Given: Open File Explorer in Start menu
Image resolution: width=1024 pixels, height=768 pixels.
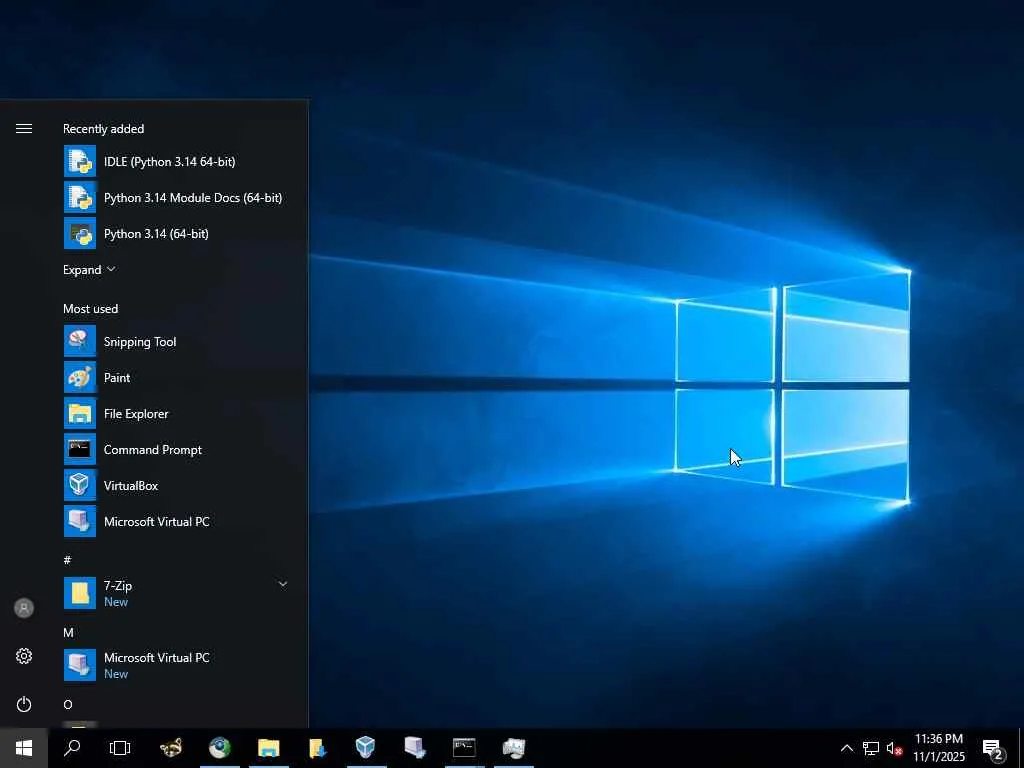Looking at the screenshot, I should 177,413.
